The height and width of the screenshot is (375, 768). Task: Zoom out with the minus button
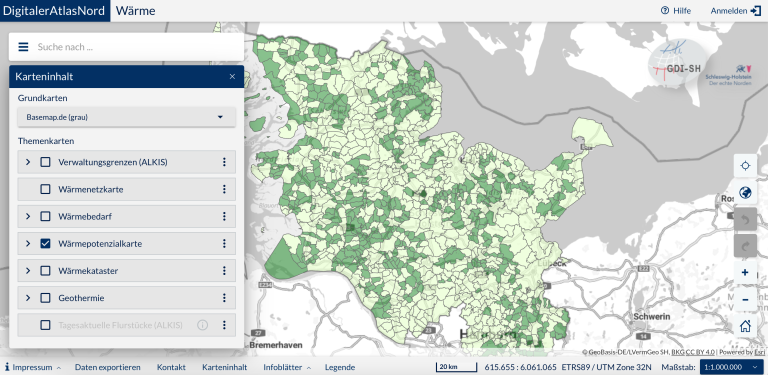[x=745, y=299]
